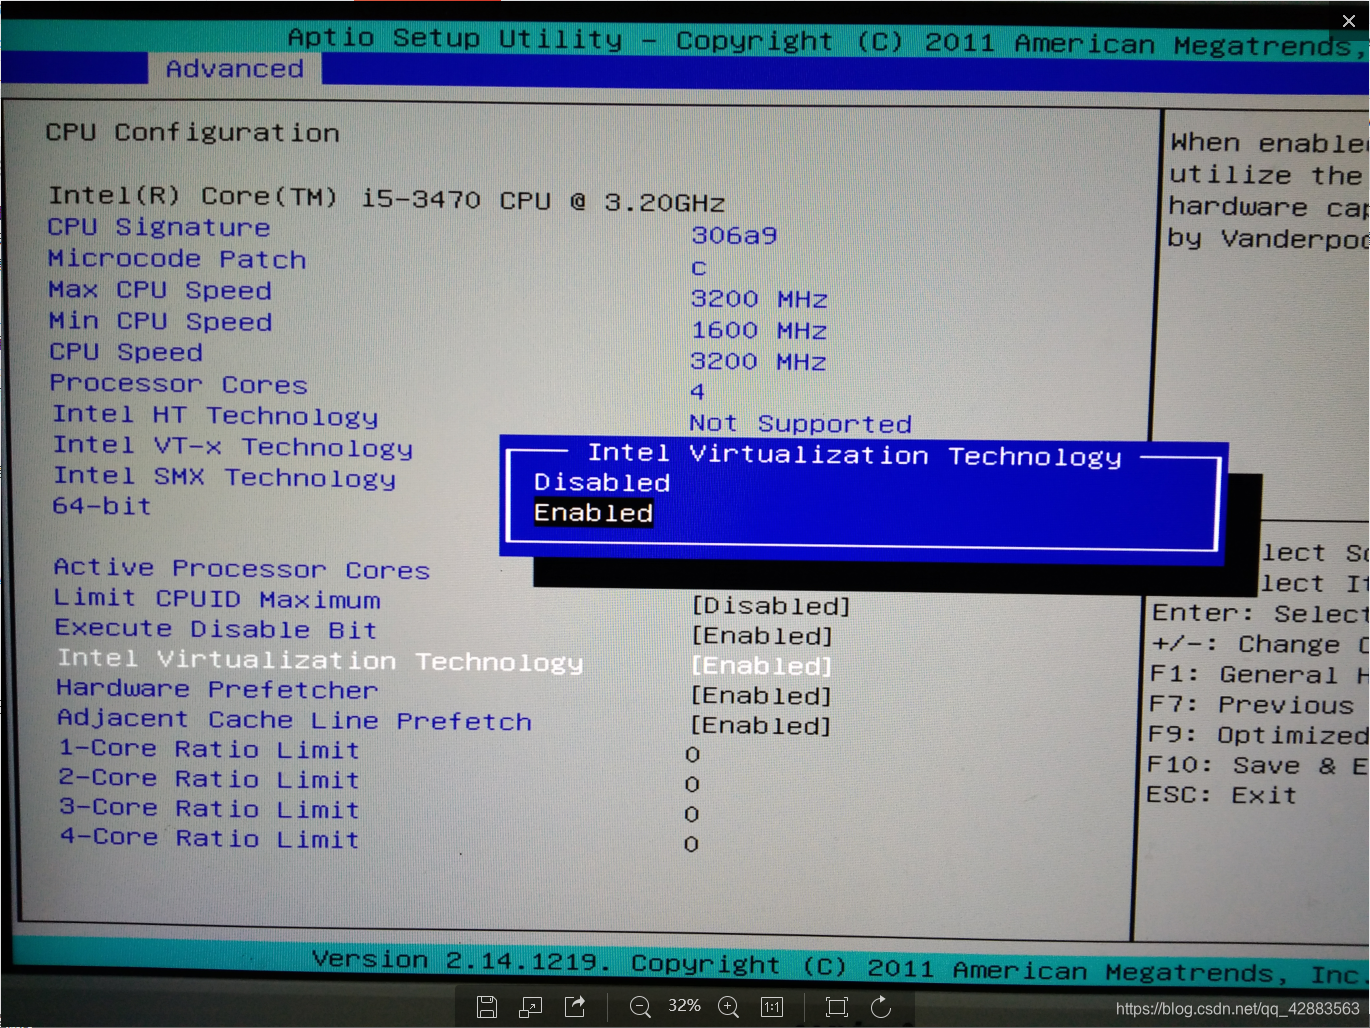Click Limit CPUID Maximum [Disabled] value
1370x1028 pixels.
[771, 606]
